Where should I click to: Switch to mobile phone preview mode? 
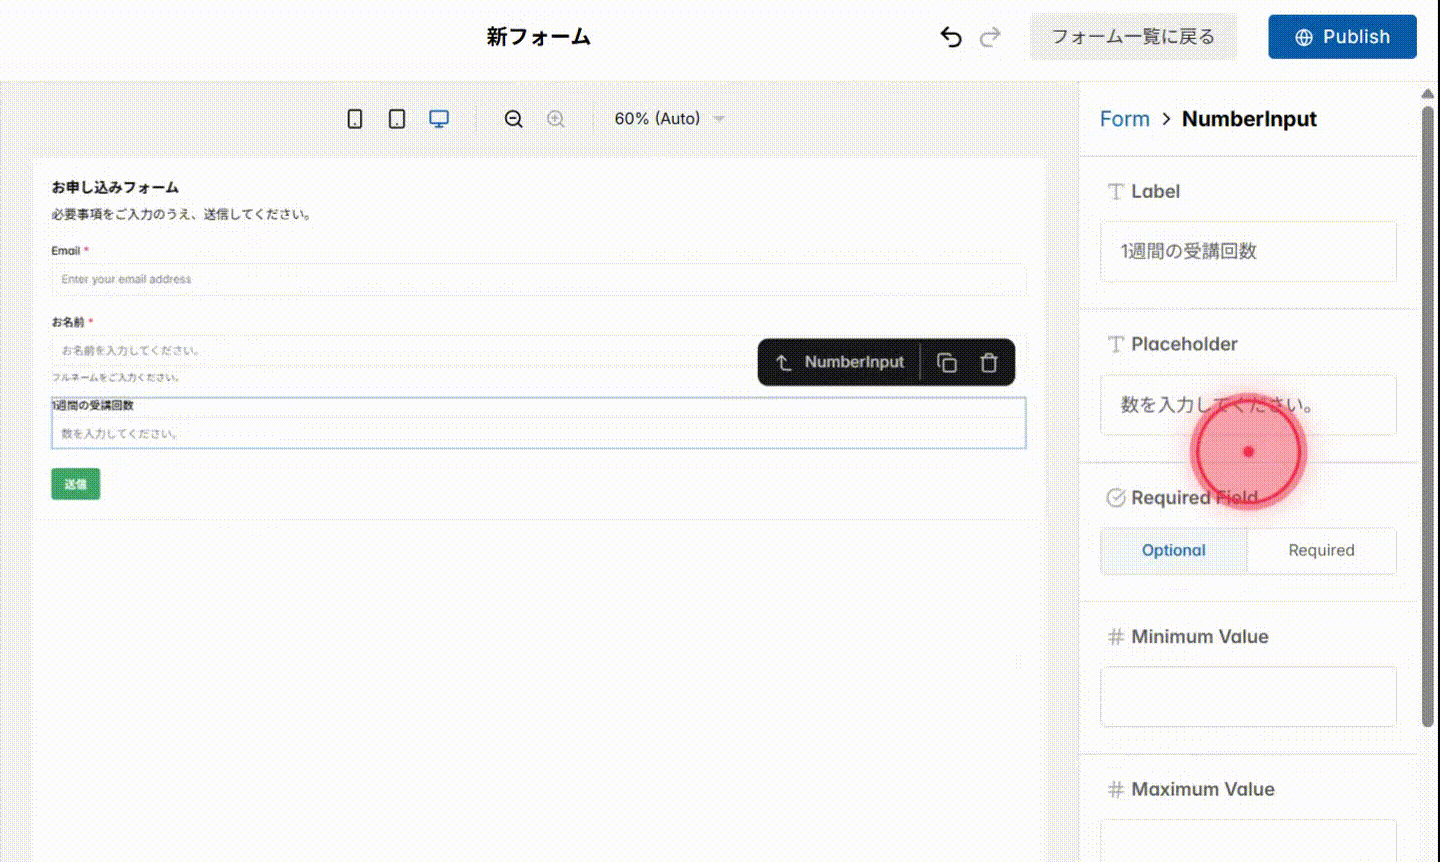(354, 118)
